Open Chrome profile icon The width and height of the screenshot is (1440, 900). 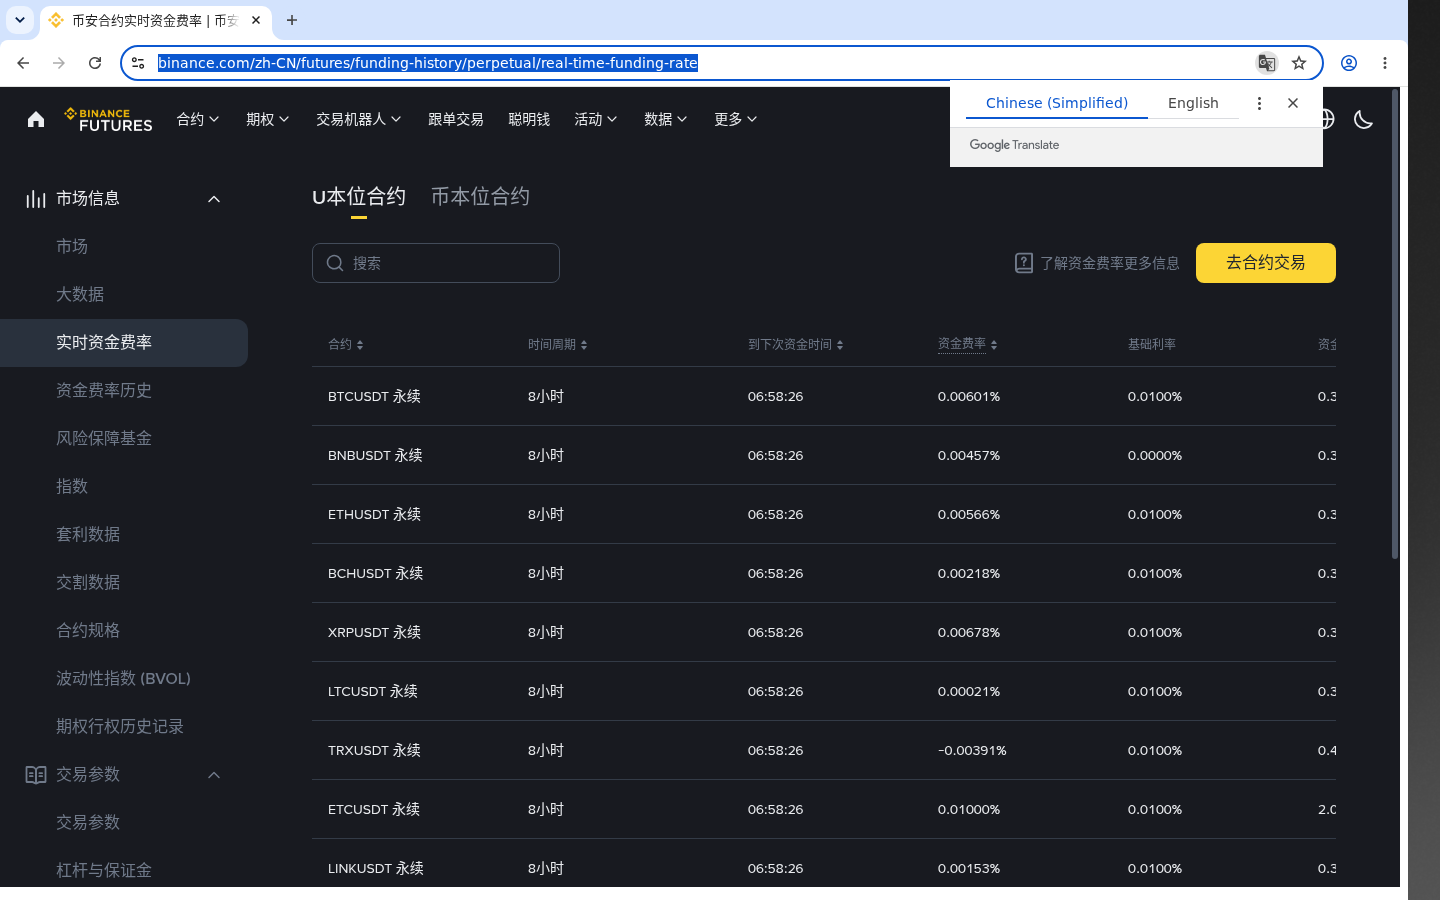click(1349, 63)
